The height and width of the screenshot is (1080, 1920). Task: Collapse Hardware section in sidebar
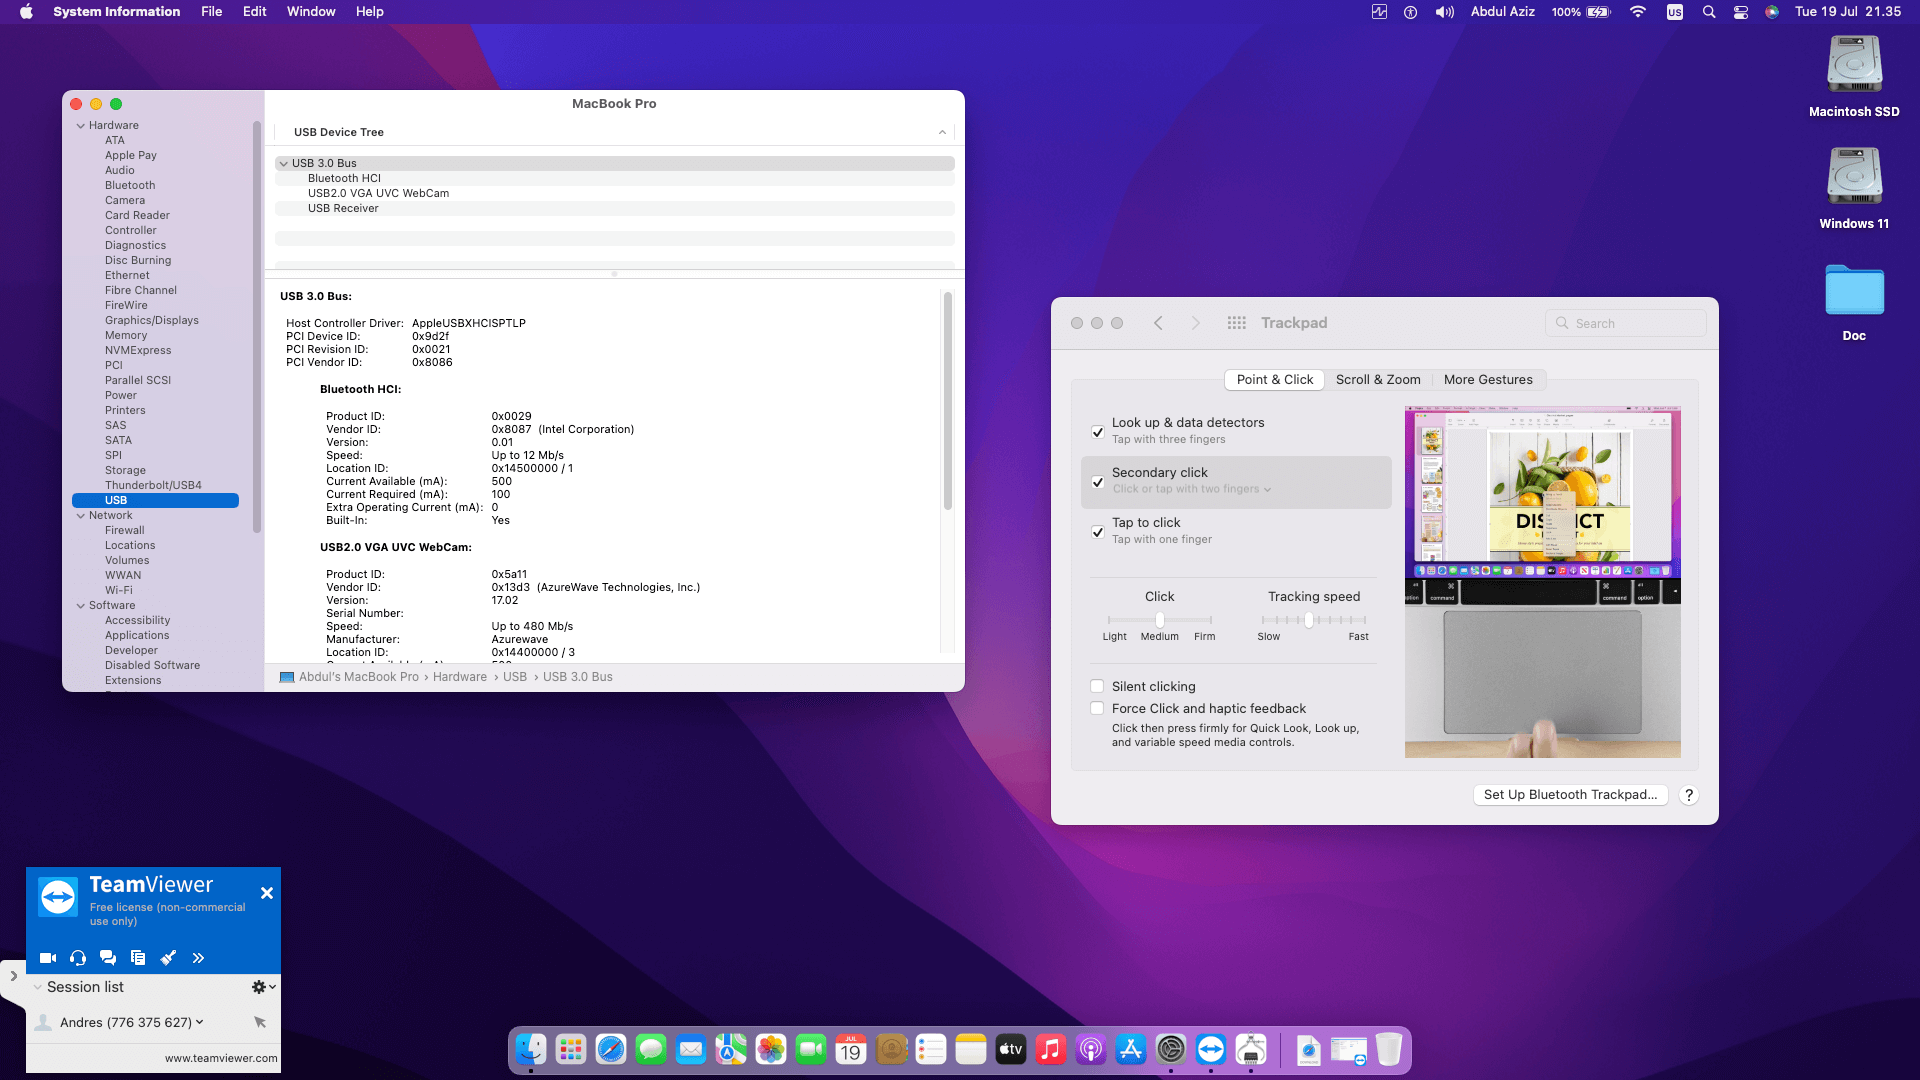pyautogui.click(x=81, y=126)
